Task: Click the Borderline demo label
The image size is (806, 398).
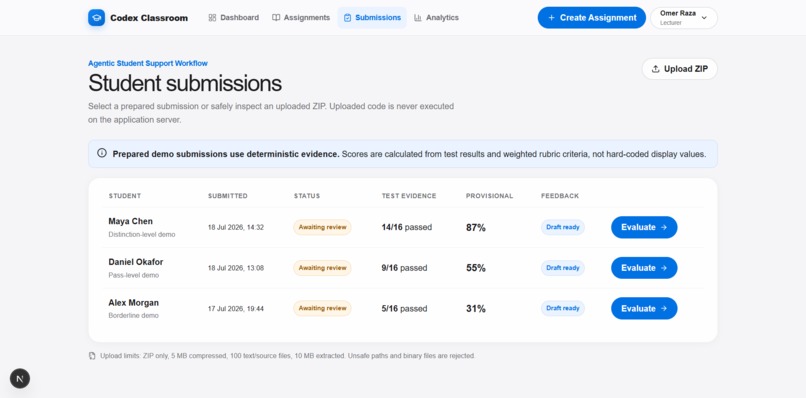Action: pos(134,316)
